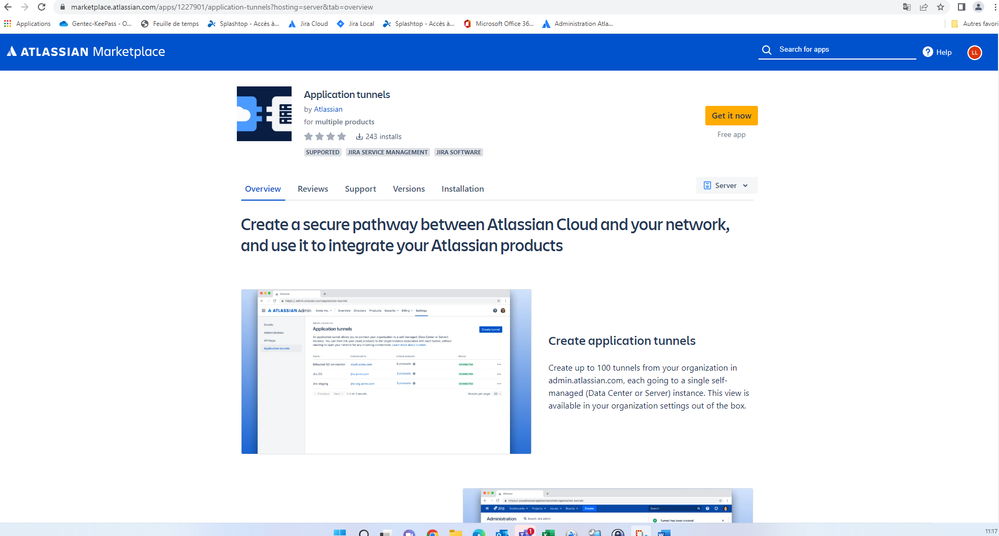Open the Jira Local bookmark

click(x=356, y=24)
